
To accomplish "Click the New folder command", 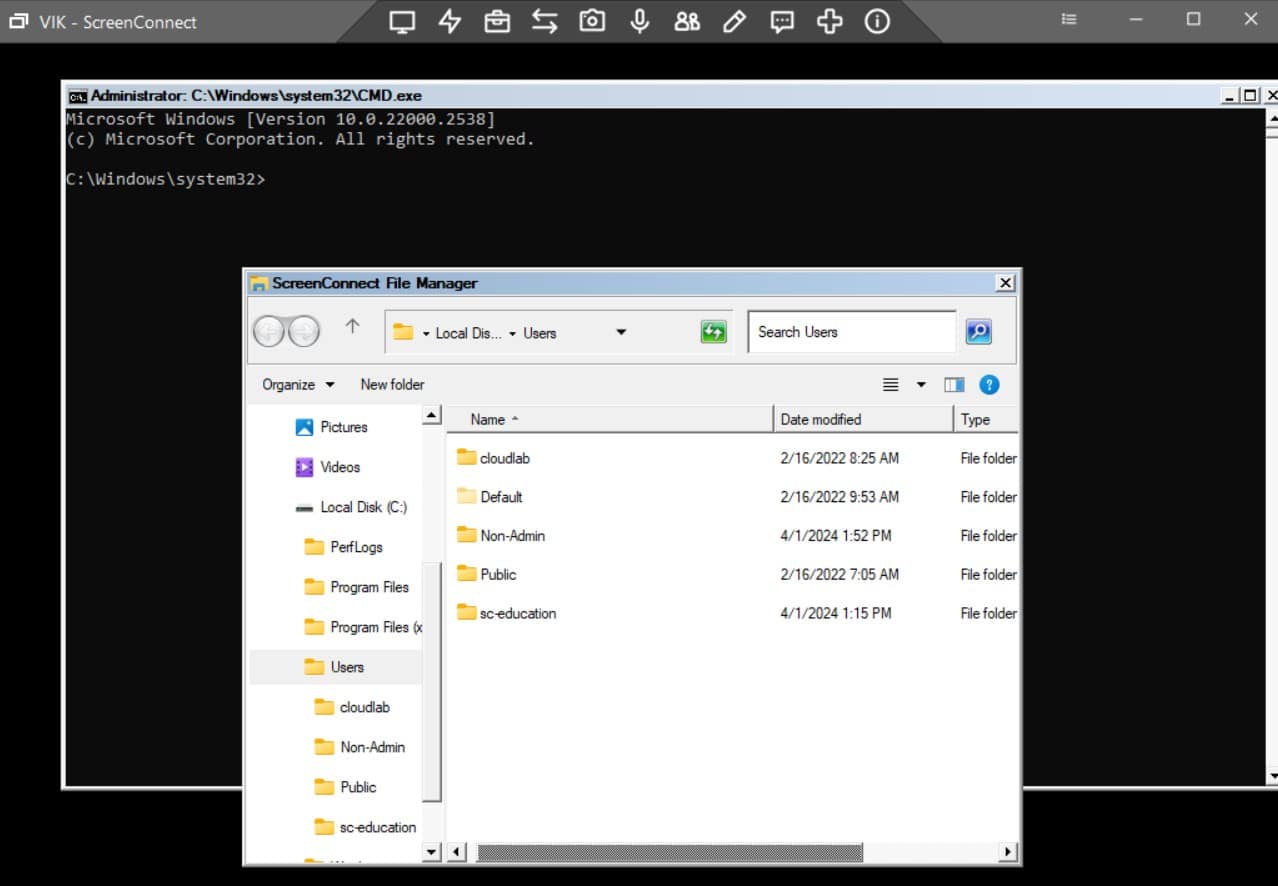I will coord(392,384).
